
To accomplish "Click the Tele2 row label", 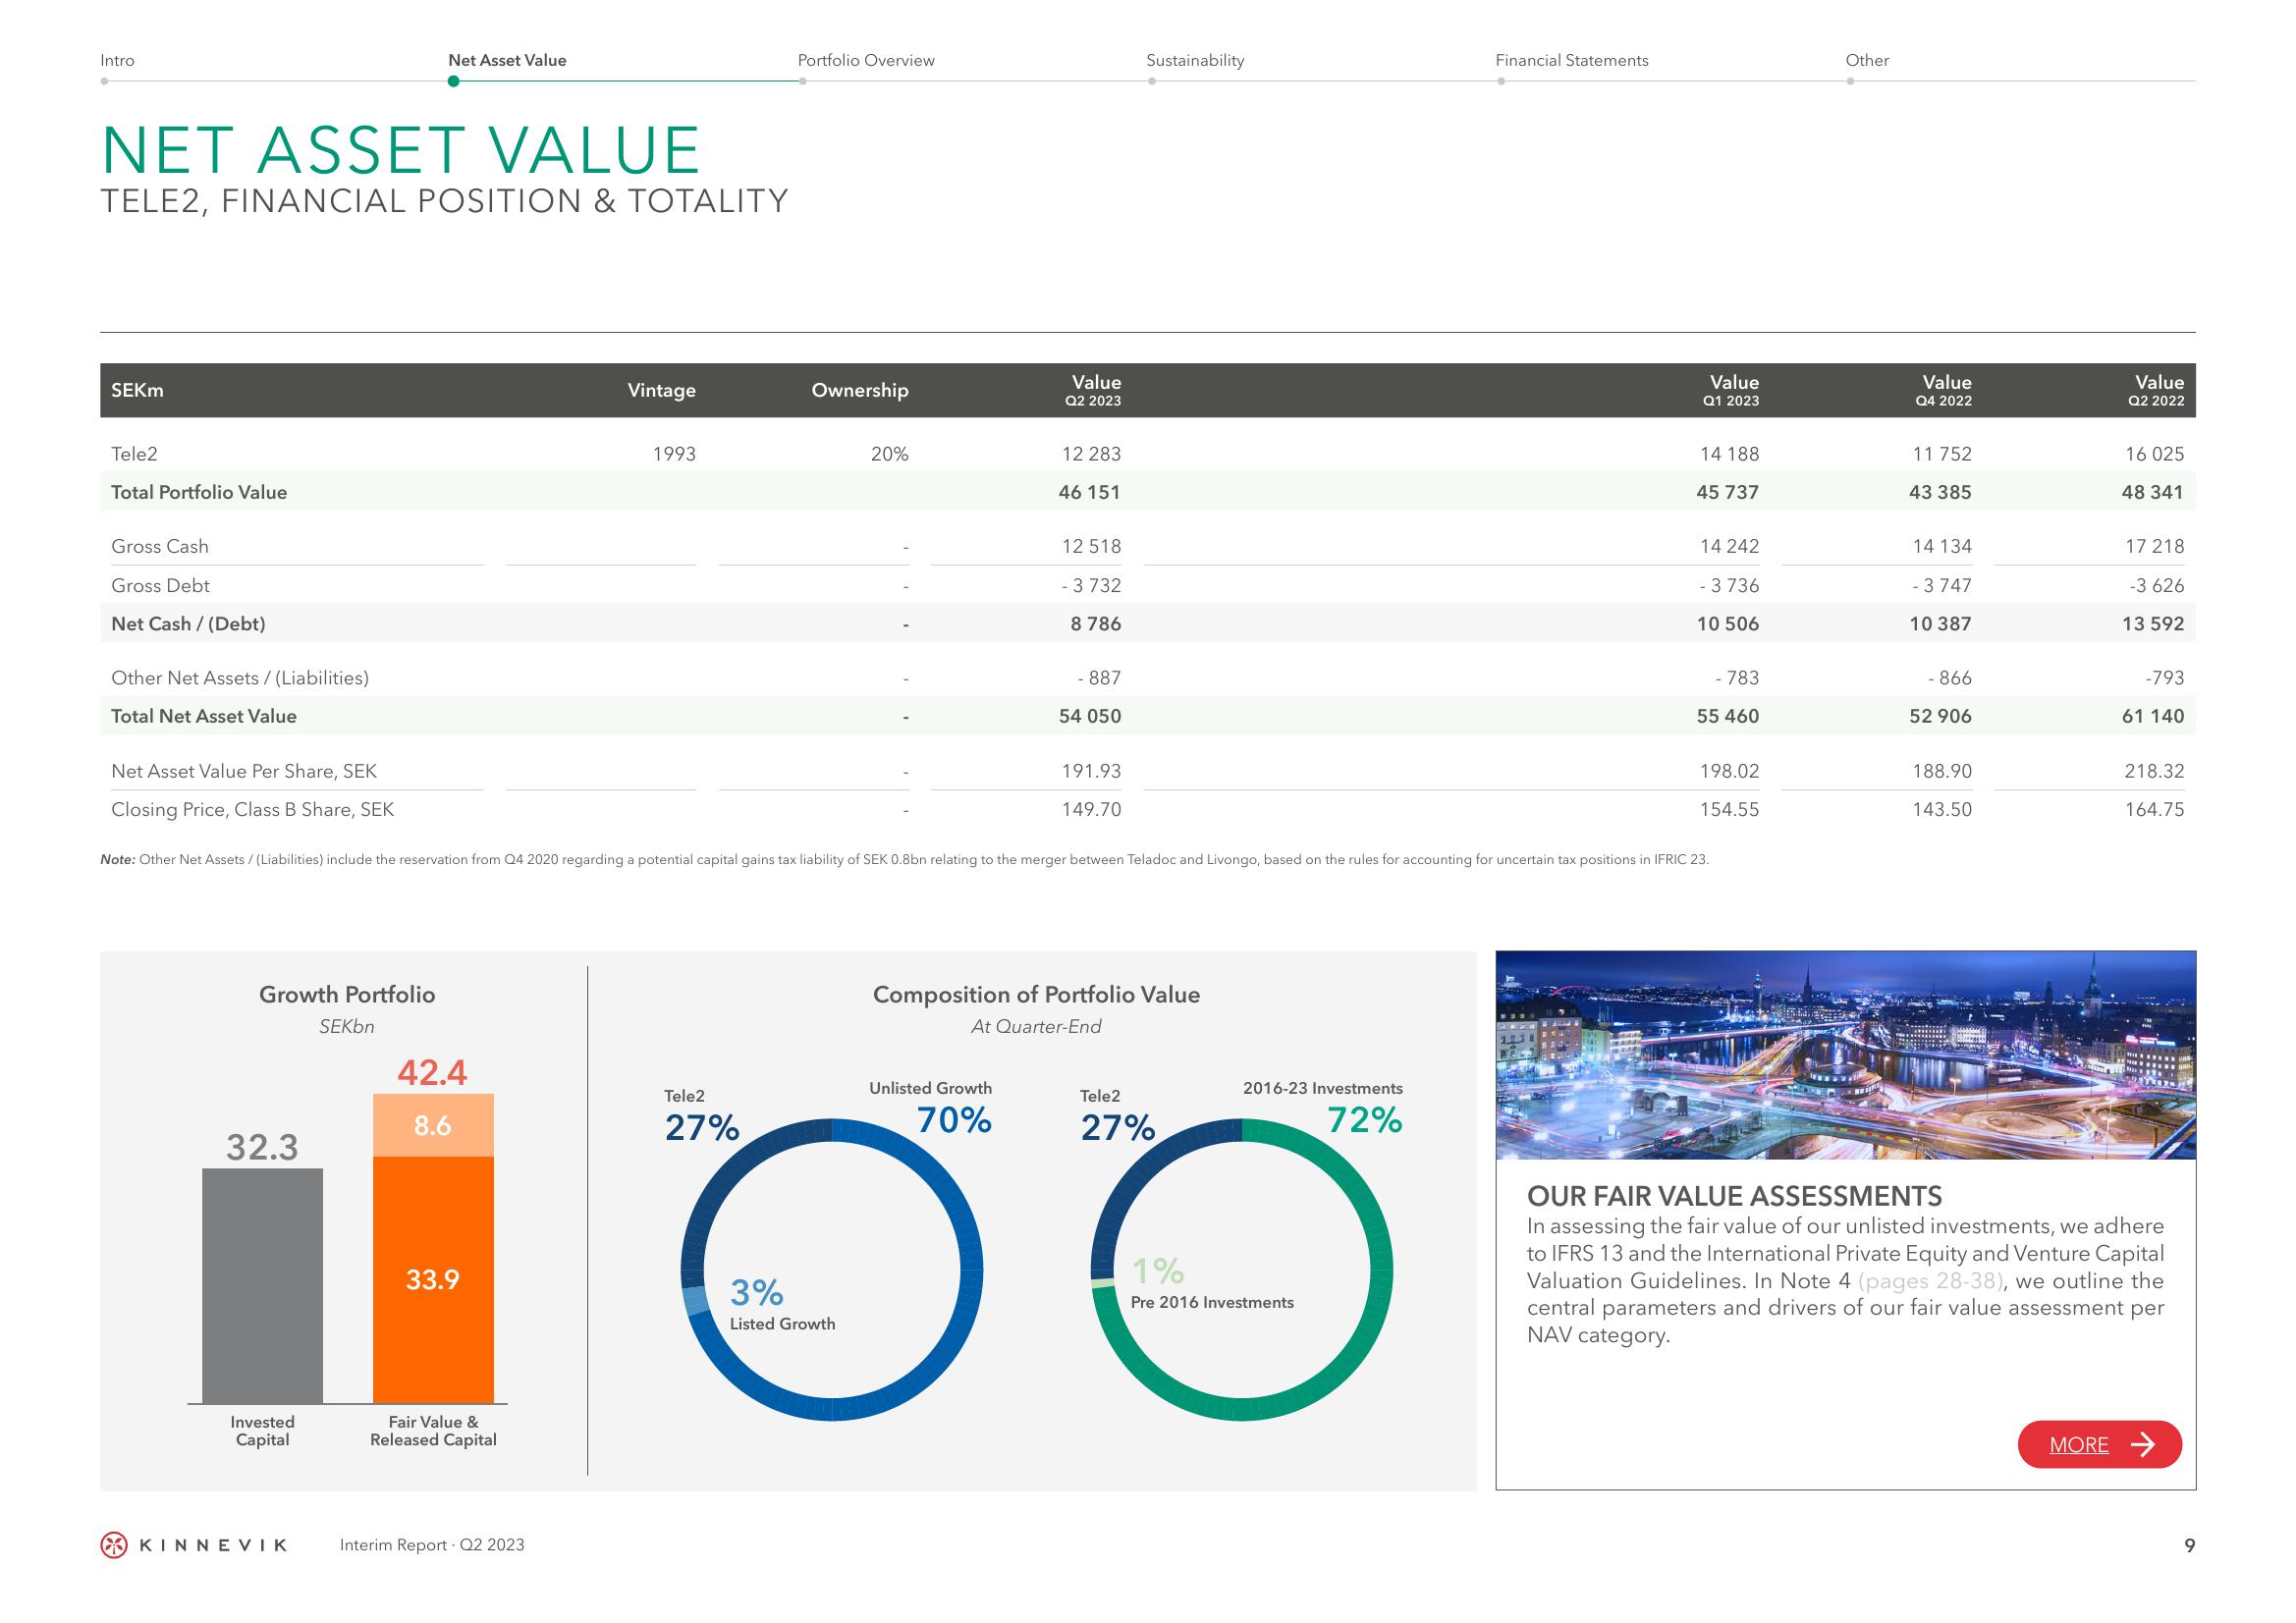I will [x=134, y=454].
